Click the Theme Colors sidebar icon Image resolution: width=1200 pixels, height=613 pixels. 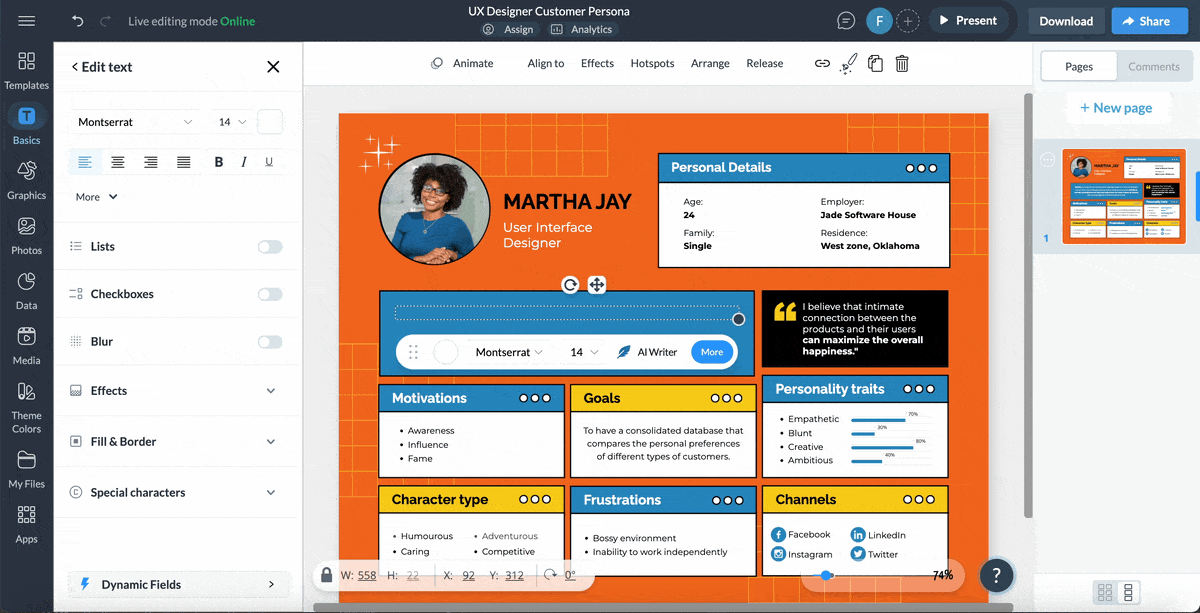(x=26, y=406)
